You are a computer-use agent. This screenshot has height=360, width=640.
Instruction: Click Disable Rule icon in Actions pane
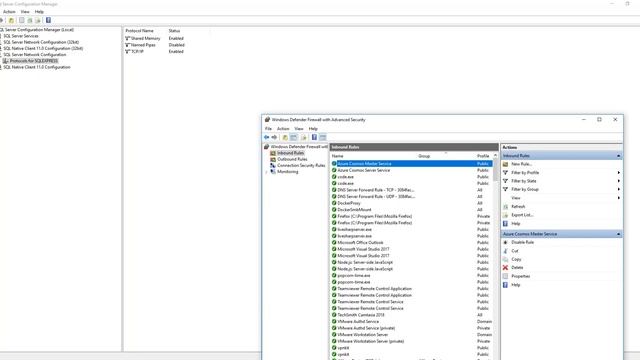[505, 242]
